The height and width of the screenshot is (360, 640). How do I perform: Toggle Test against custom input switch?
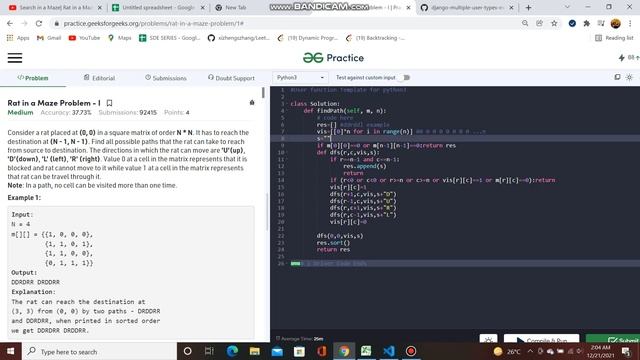pos(405,77)
